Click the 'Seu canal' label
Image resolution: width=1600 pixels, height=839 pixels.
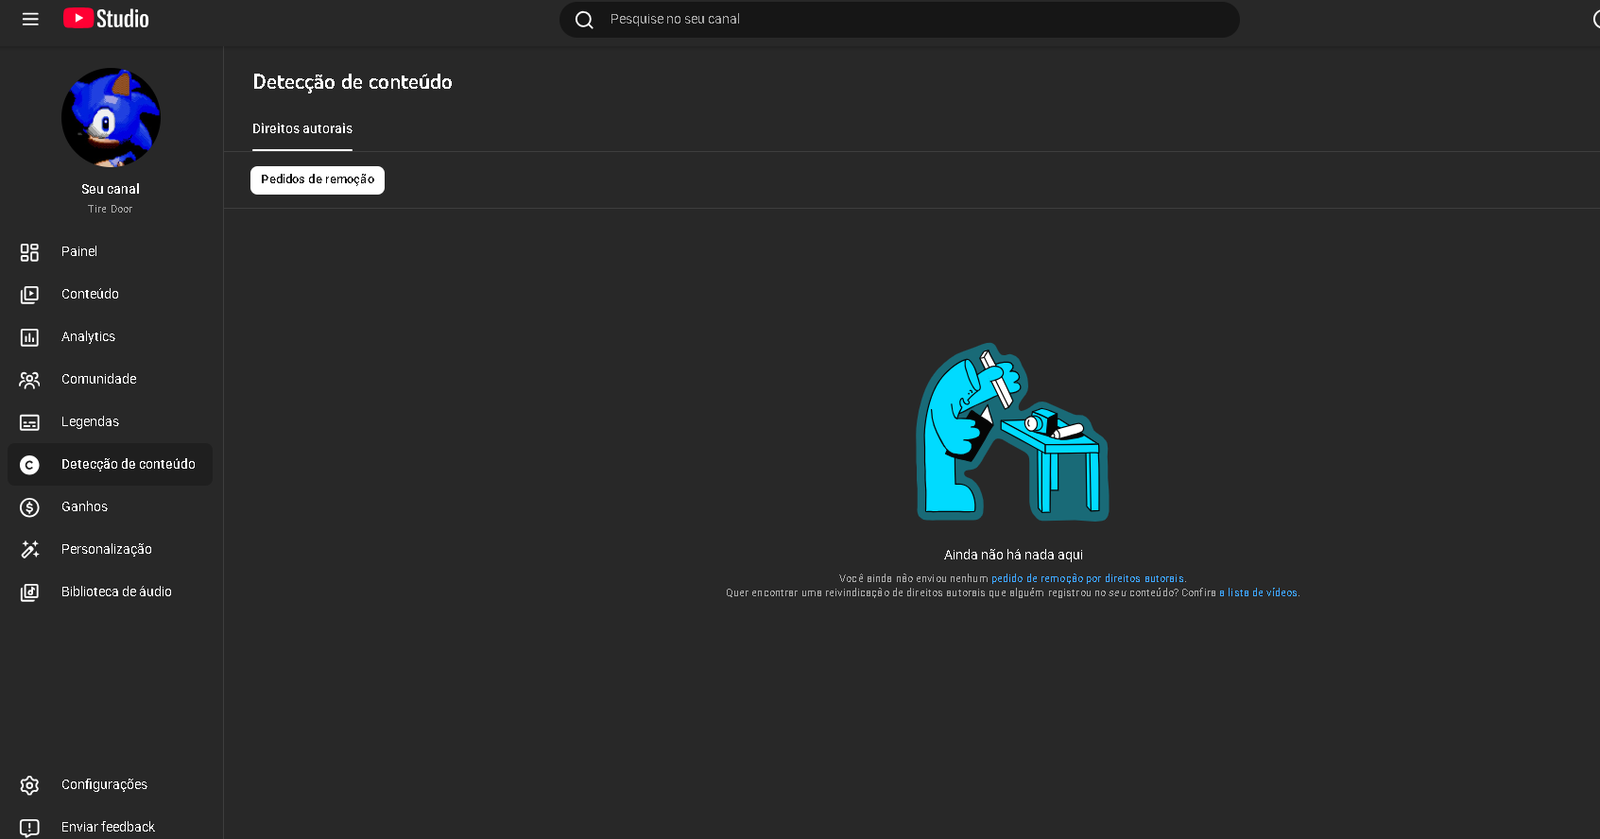(110, 189)
